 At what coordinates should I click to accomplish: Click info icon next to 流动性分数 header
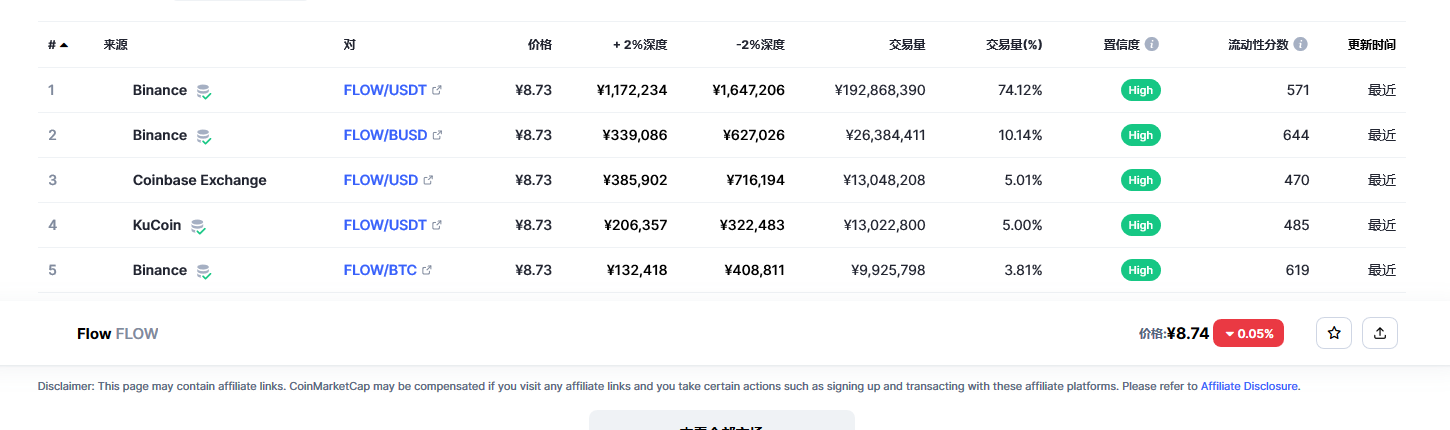pos(1300,45)
